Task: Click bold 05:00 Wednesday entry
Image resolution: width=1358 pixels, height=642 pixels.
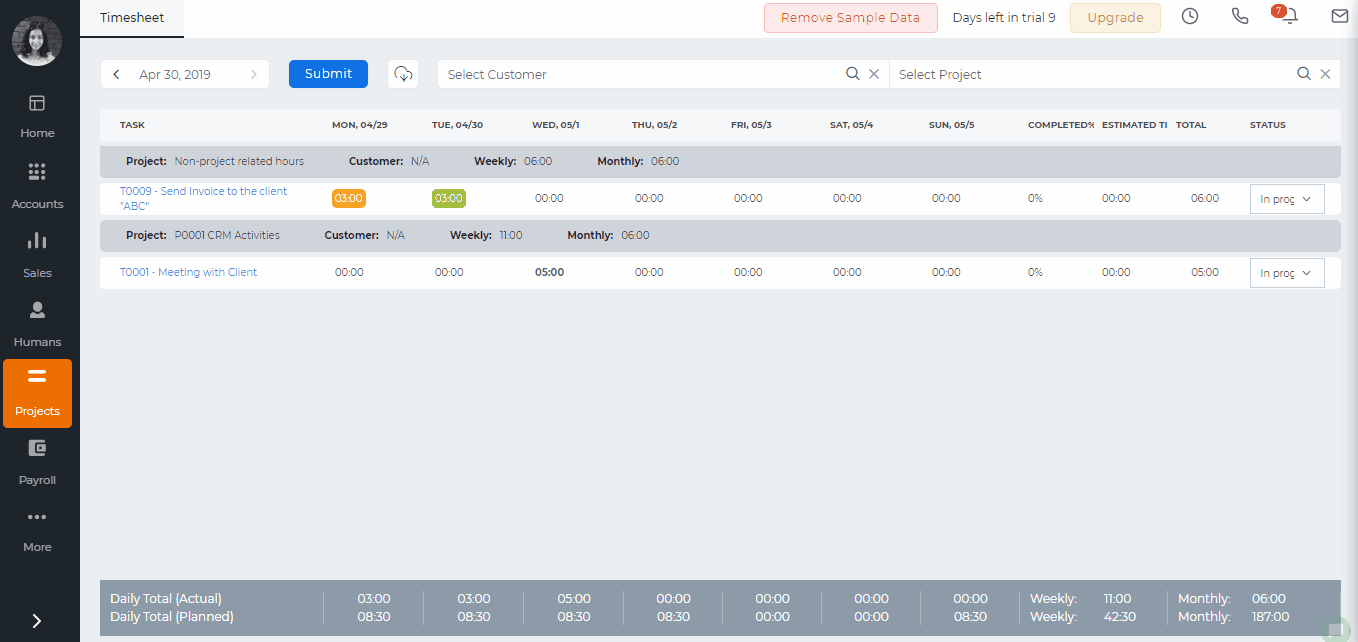Action: (x=549, y=272)
